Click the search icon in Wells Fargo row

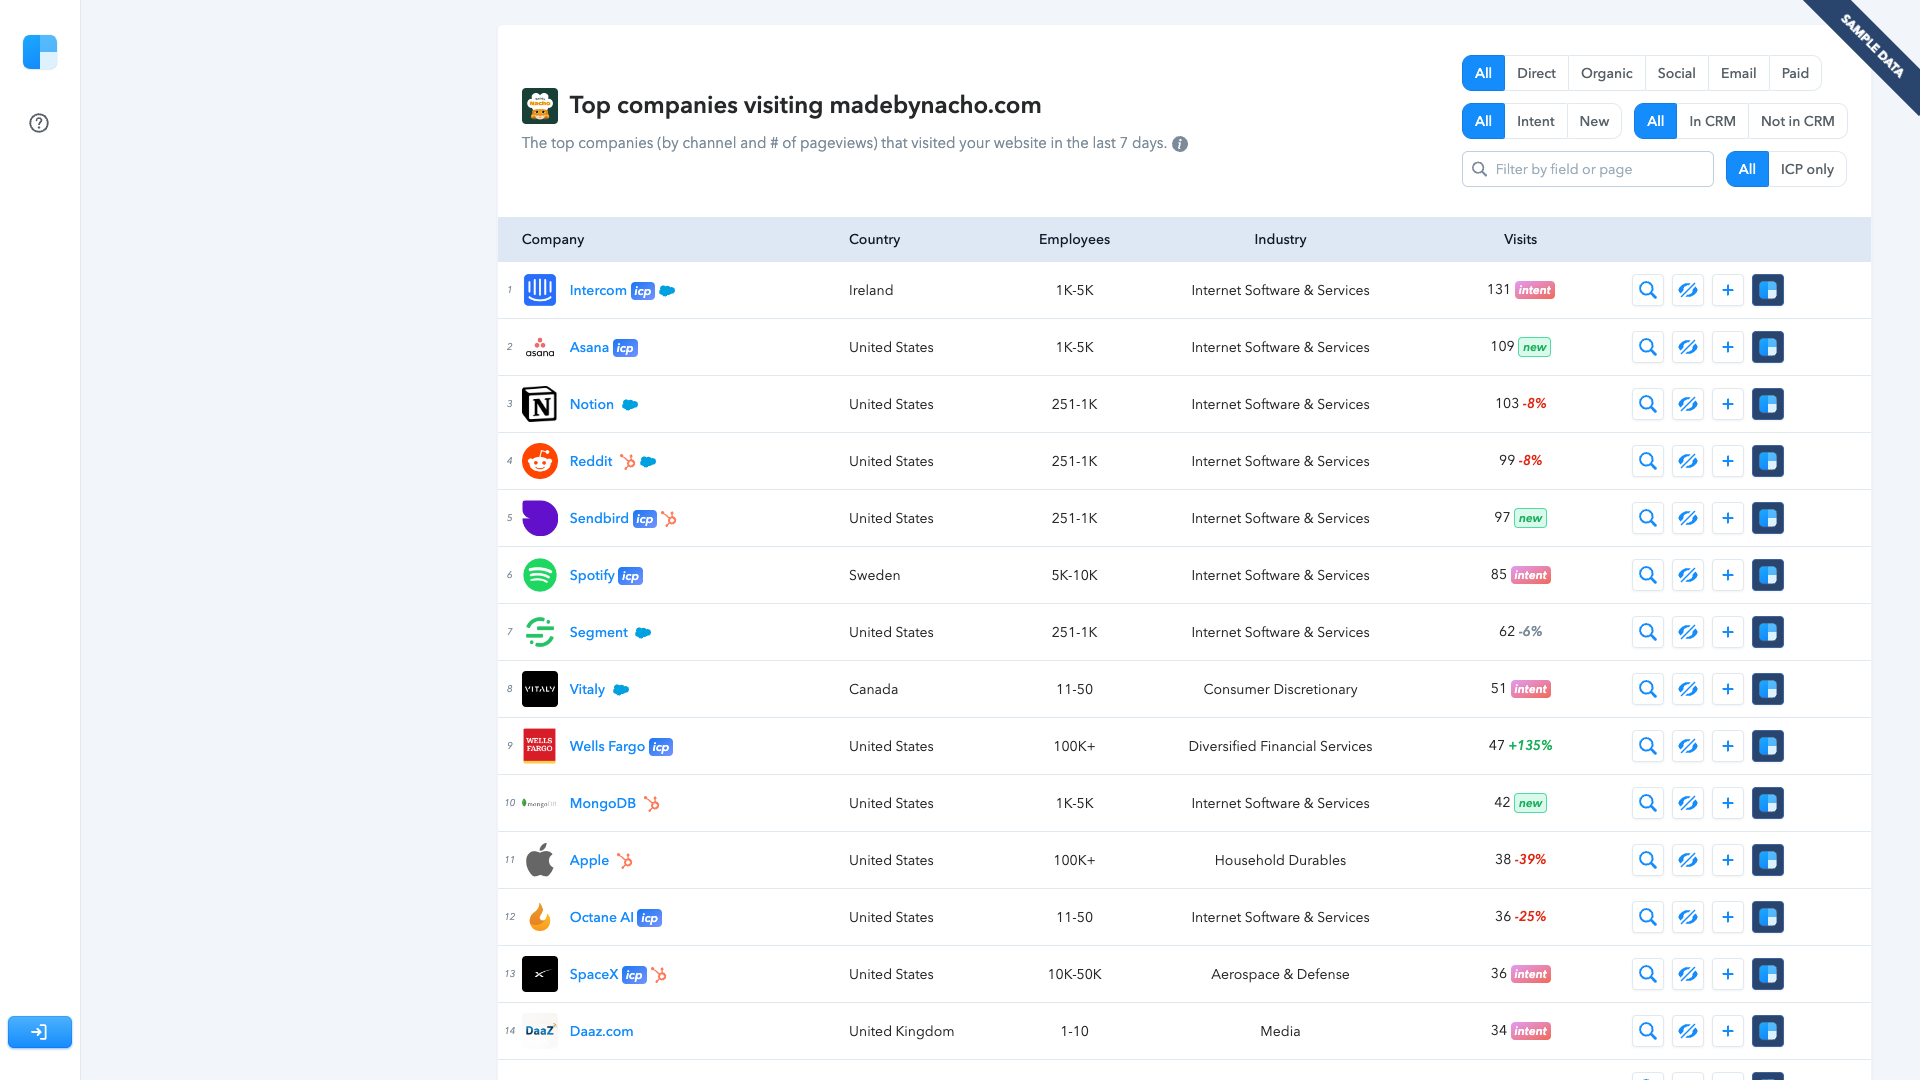1648,746
